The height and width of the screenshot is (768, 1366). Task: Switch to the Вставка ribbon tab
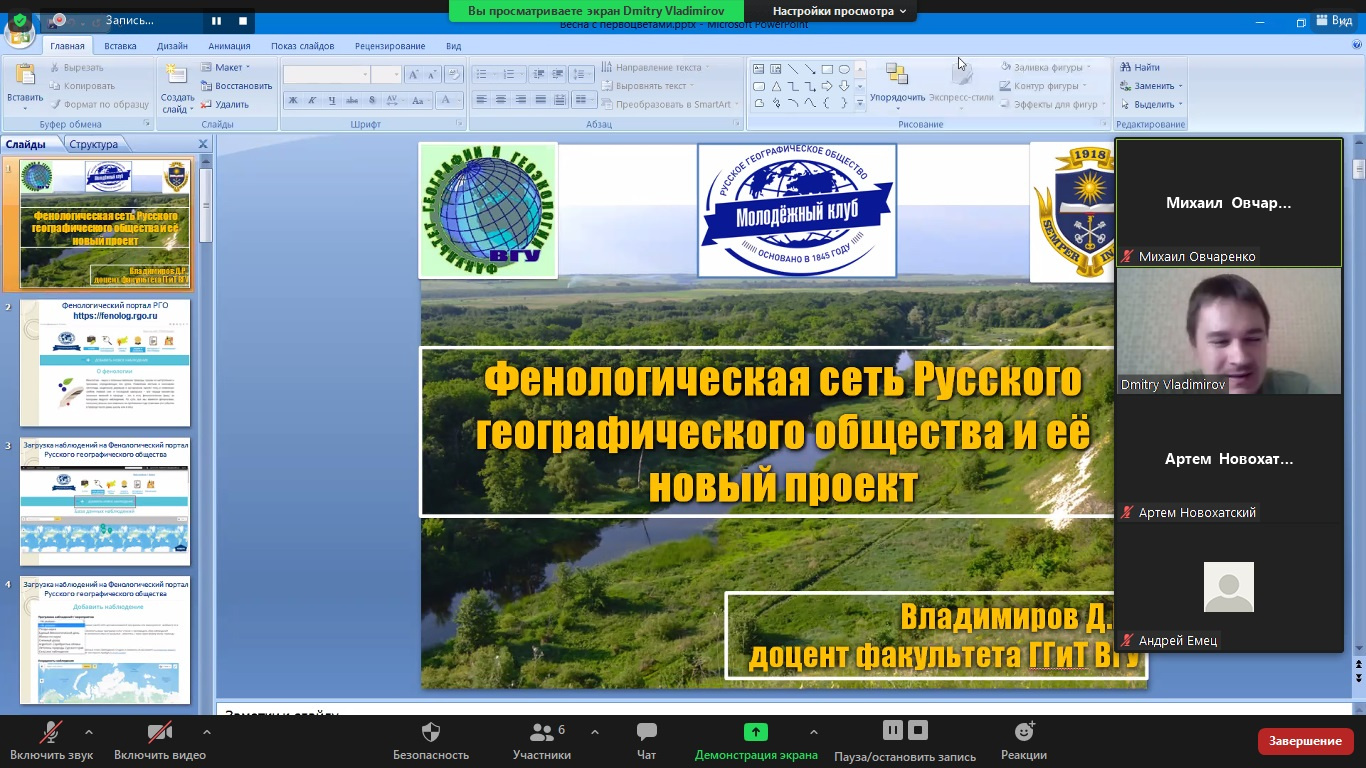pyautogui.click(x=120, y=46)
